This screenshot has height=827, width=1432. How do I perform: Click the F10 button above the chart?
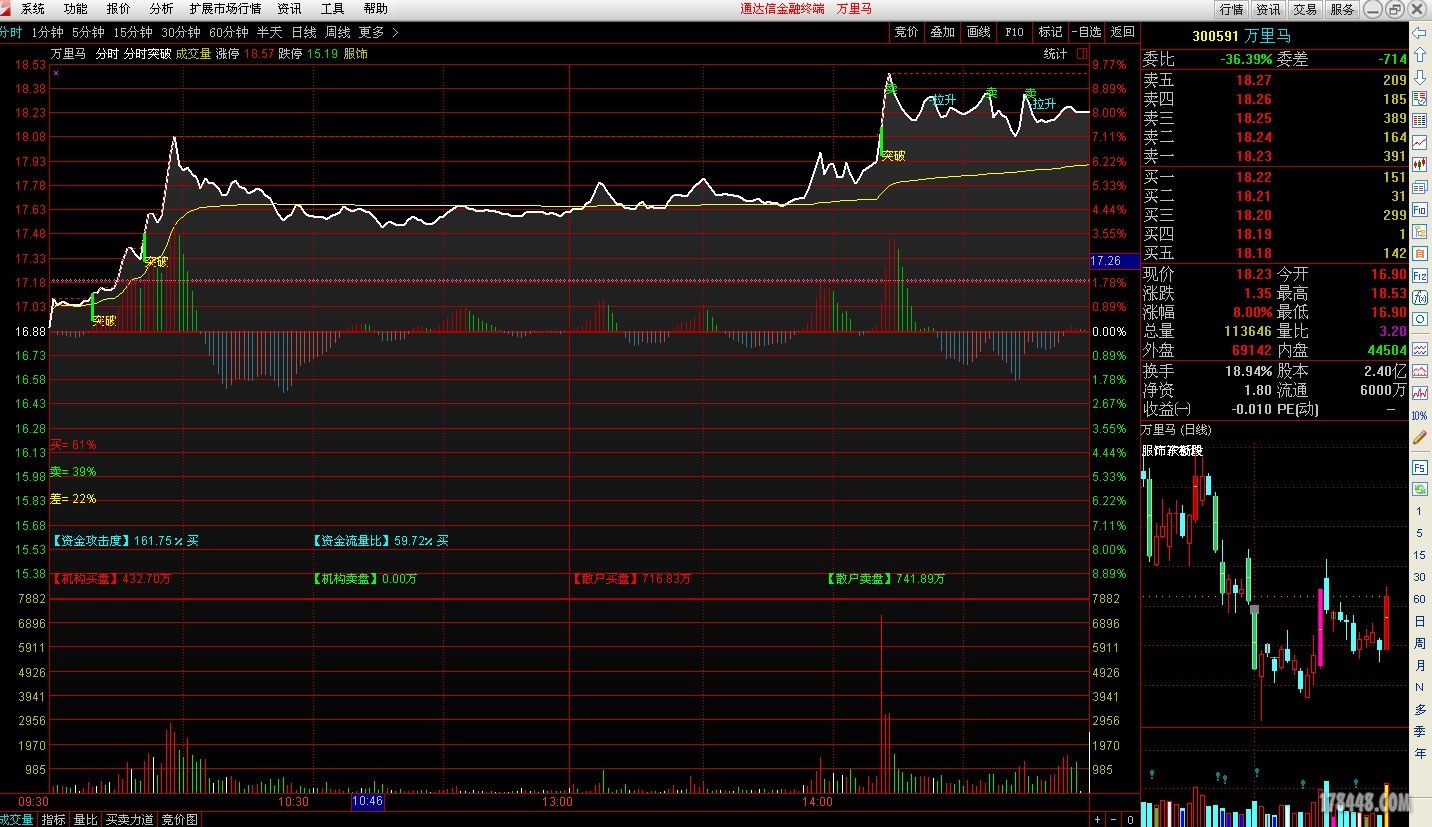point(1014,32)
